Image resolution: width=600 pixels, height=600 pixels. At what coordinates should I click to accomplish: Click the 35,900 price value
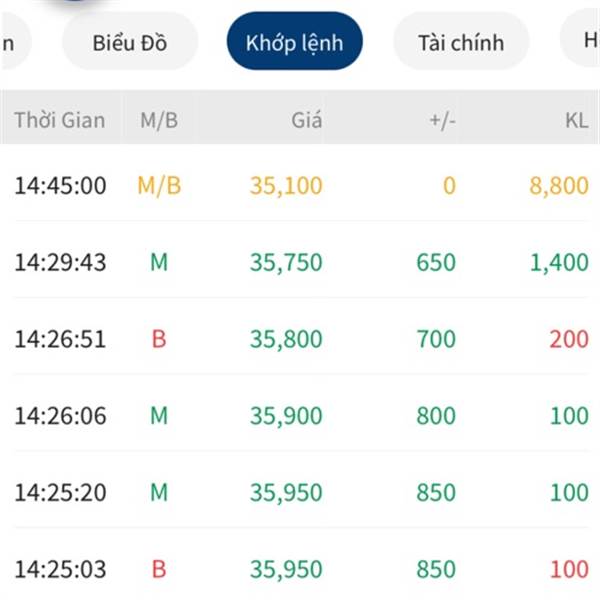click(x=286, y=416)
